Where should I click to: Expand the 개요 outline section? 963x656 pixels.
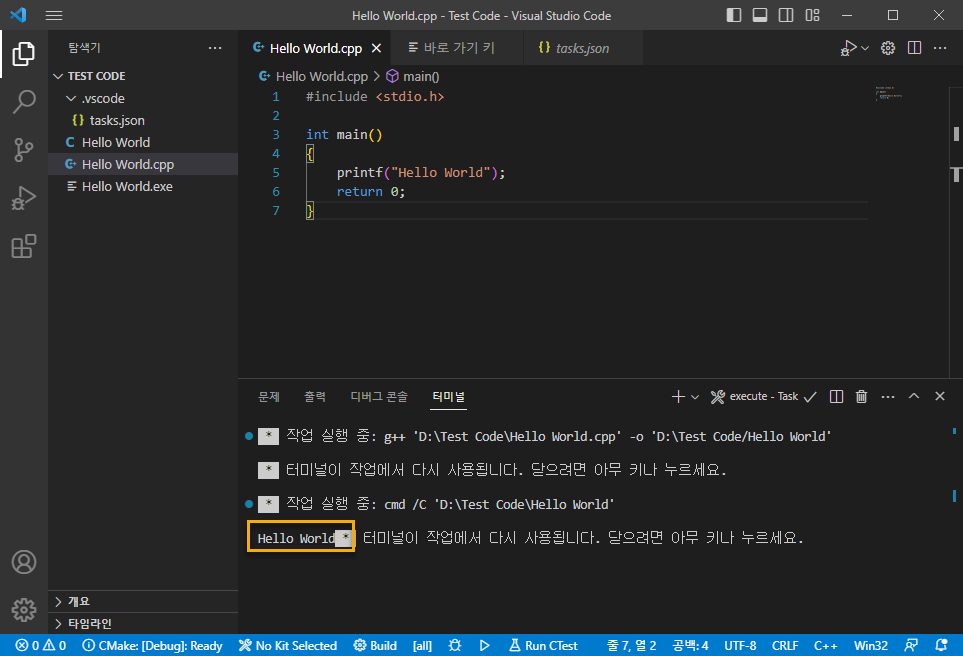(142, 601)
